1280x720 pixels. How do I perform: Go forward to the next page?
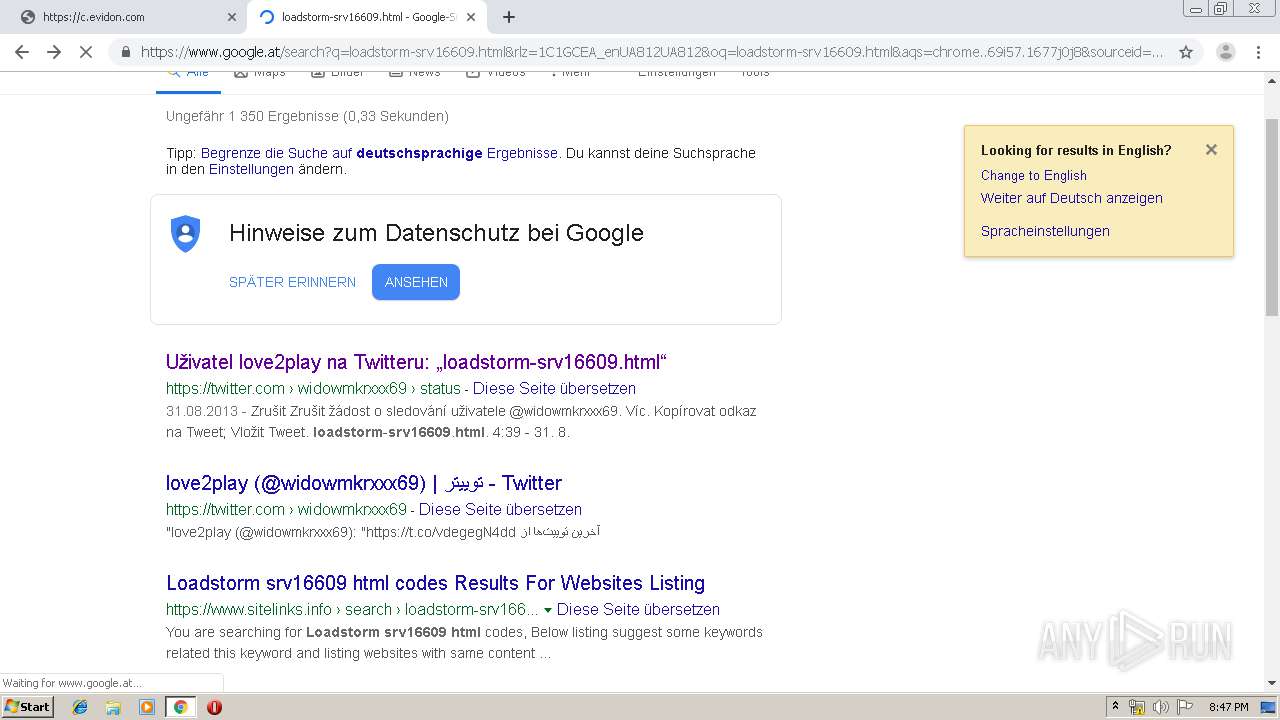point(54,52)
